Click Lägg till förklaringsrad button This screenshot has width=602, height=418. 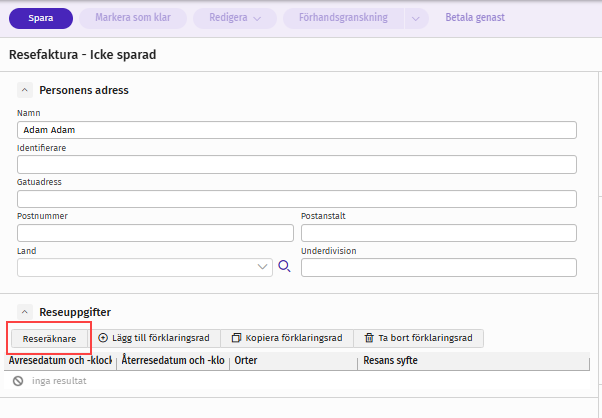[154, 338]
